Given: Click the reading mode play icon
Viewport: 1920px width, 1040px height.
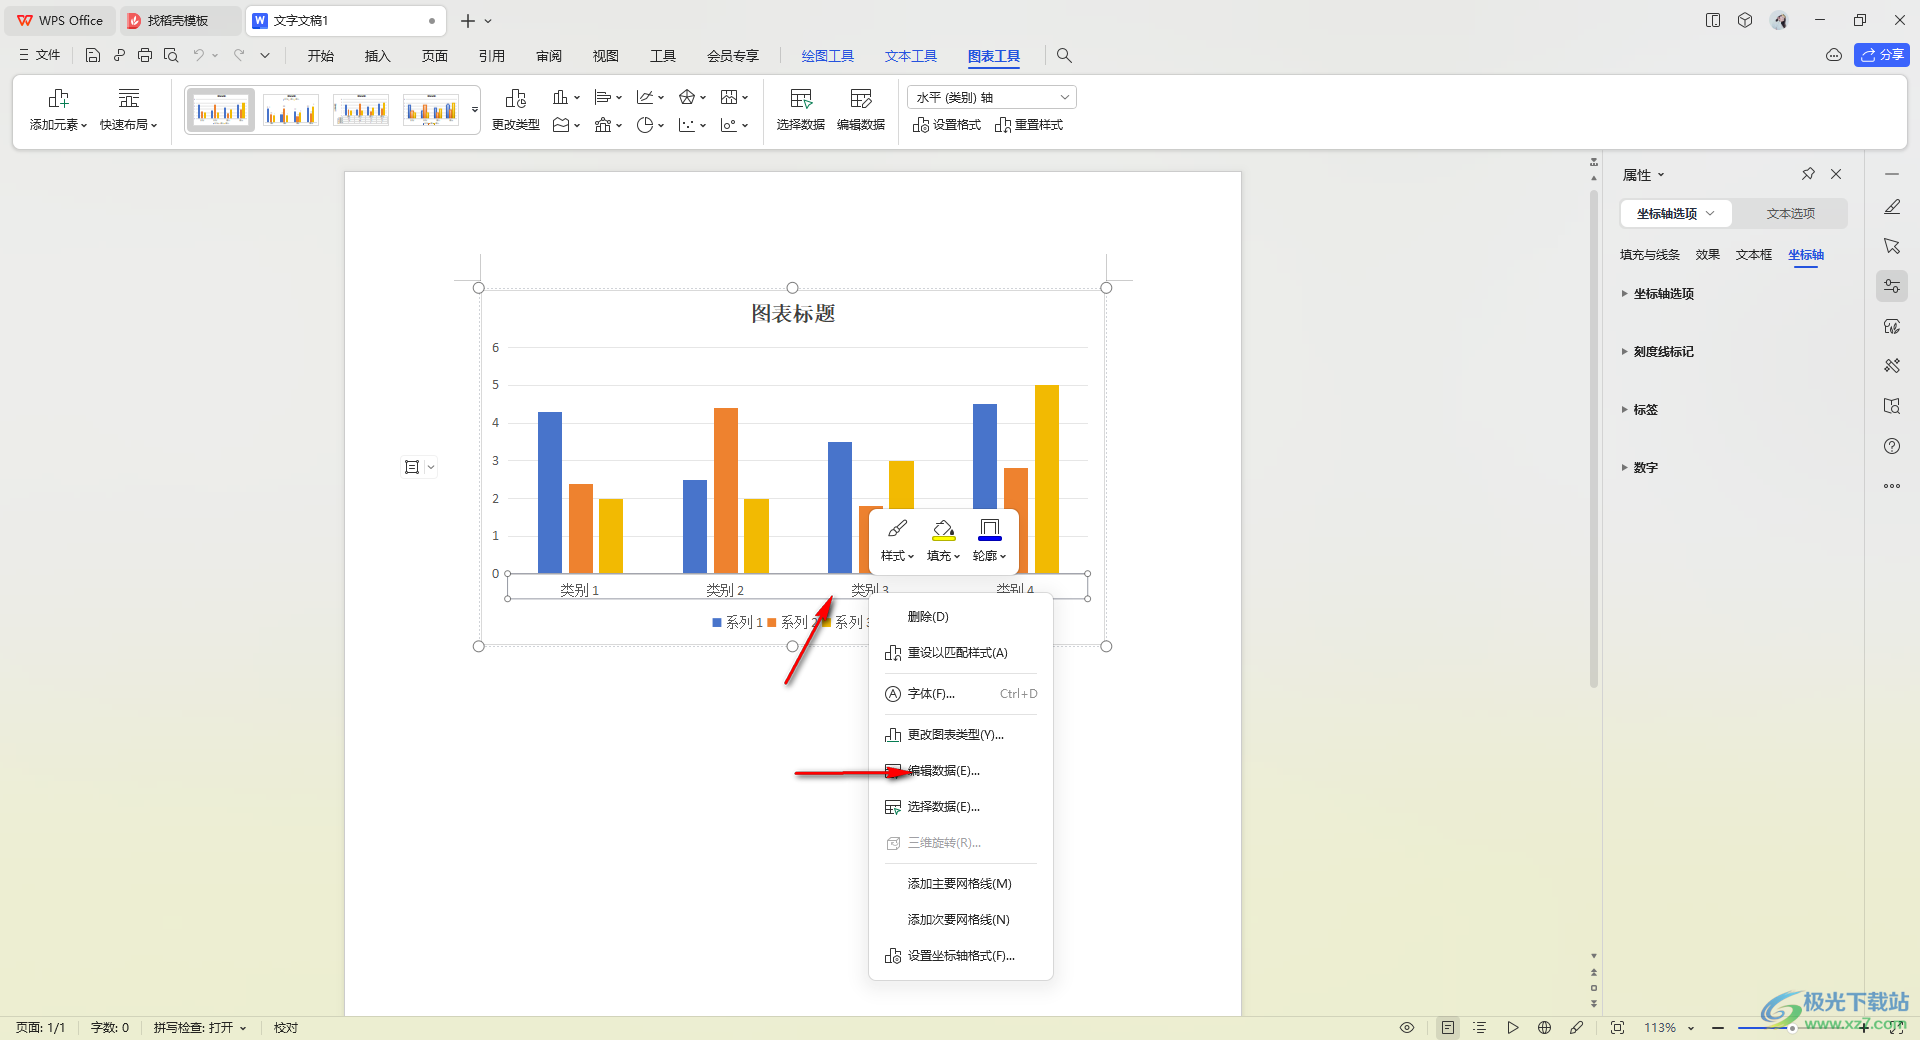Looking at the screenshot, I should tap(1513, 1028).
